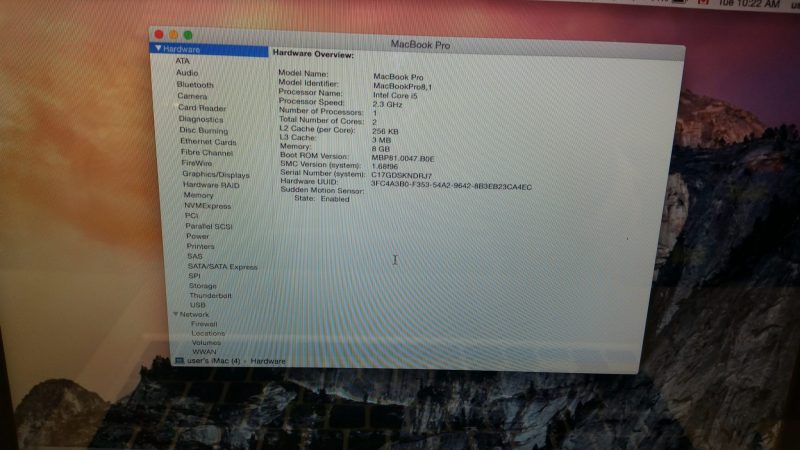Screen dimensions: 800x450
Task: Click the red close window button
Action: [x=158, y=35]
